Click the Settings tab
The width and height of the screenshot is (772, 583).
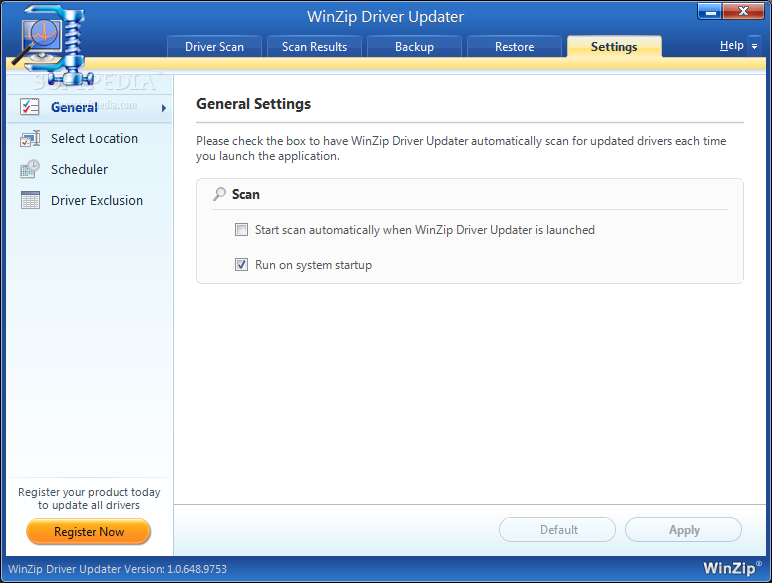614,47
